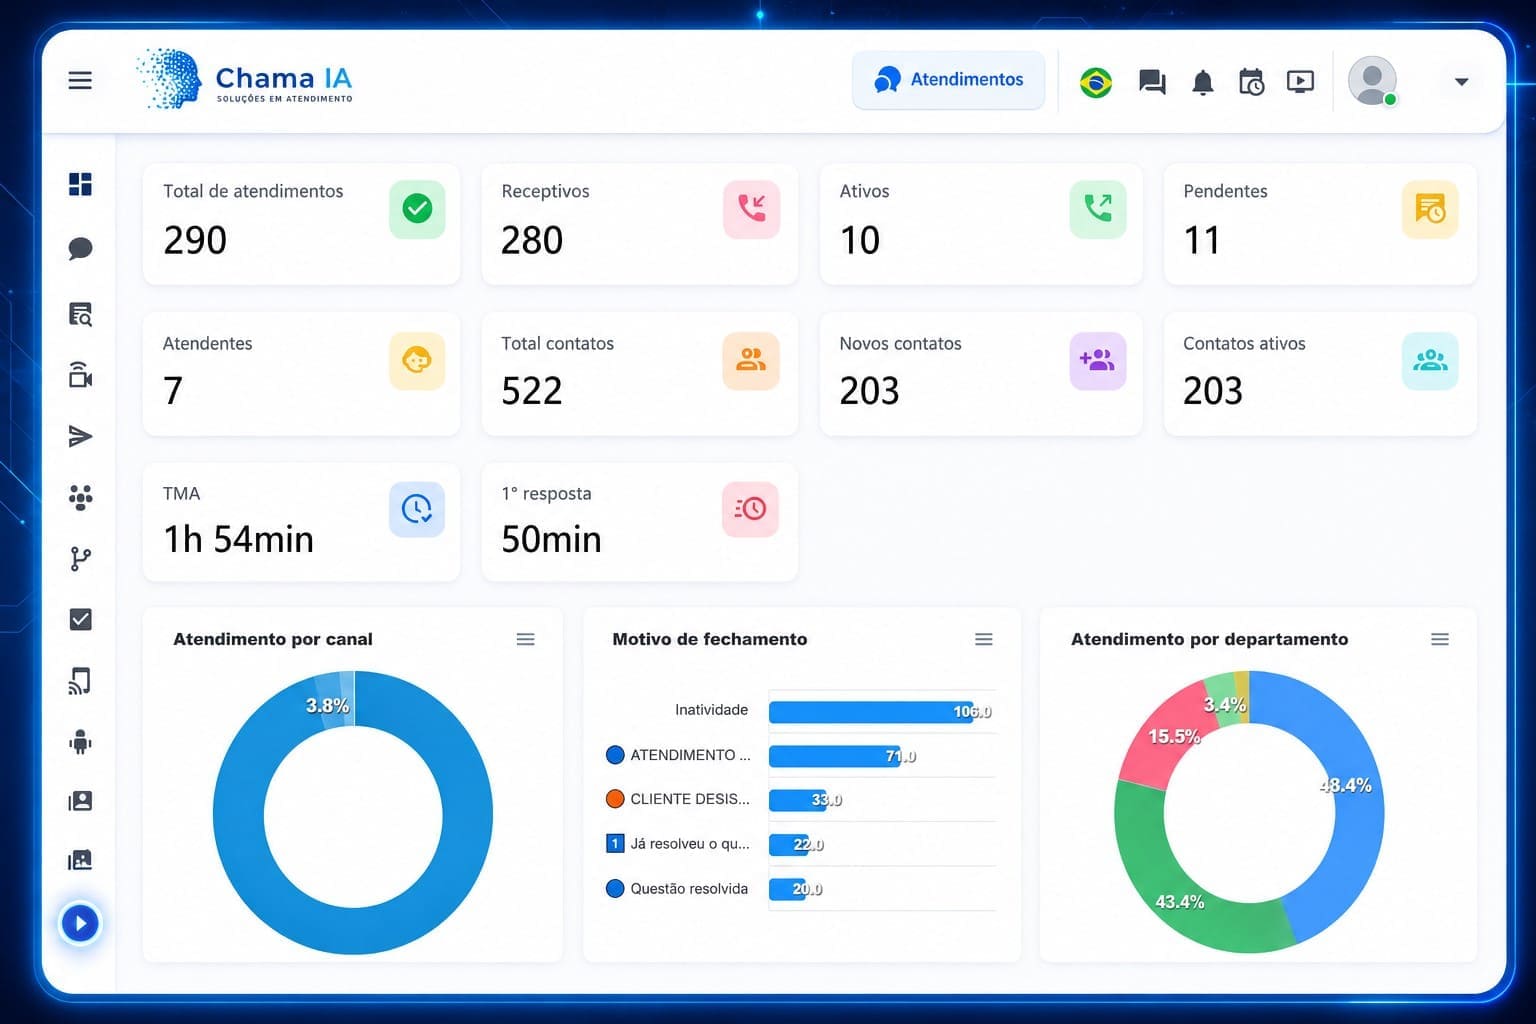Image resolution: width=1536 pixels, height=1024 pixels.
Task: Go to dashboard in sidebar
Action: [80, 184]
